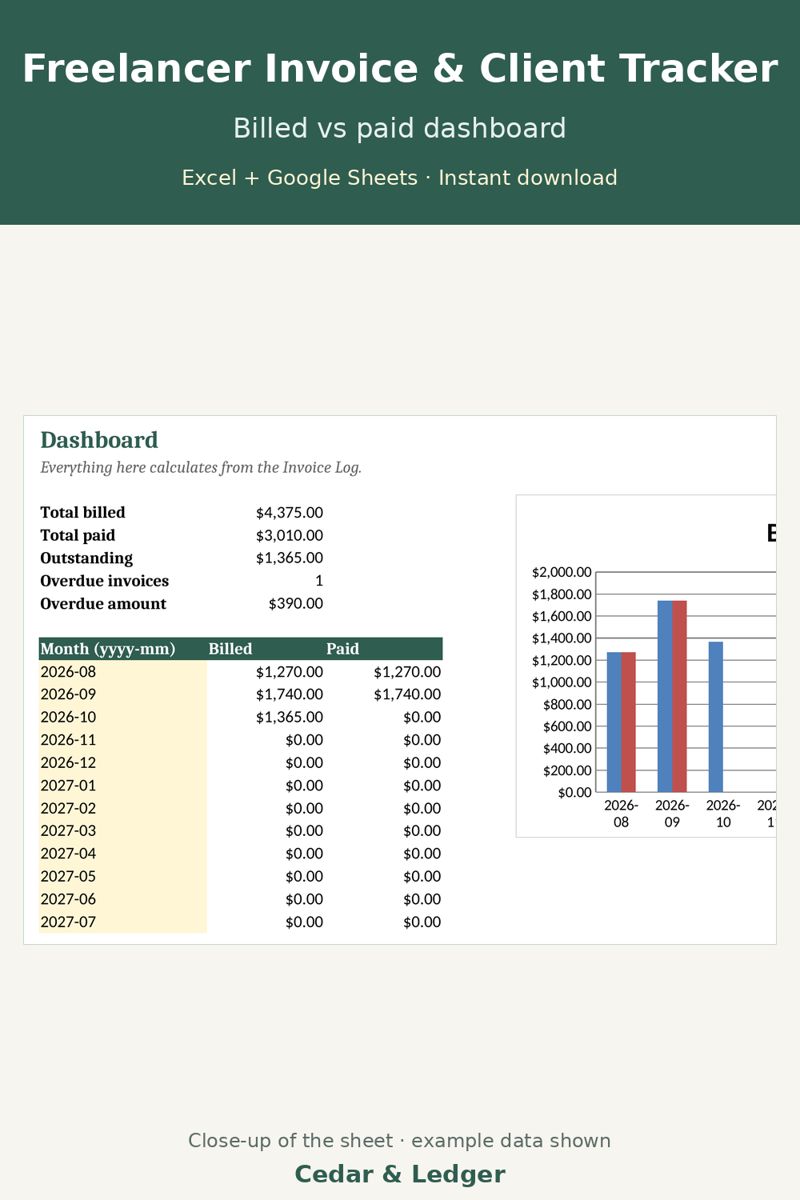Select the 2026-12 month cell

click(123, 763)
